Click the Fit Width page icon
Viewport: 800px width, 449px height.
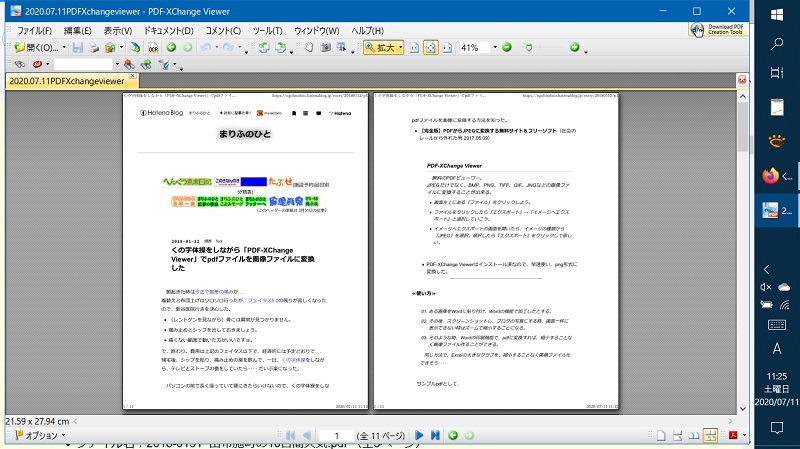(447, 47)
